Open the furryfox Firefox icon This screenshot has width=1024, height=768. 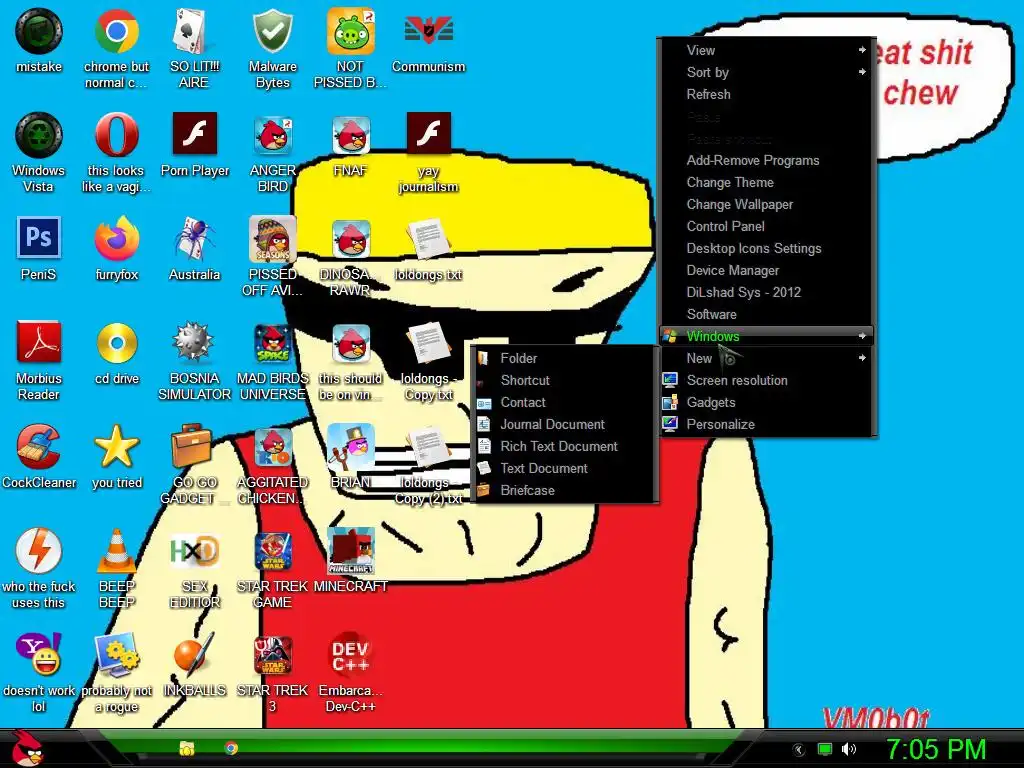coord(116,239)
